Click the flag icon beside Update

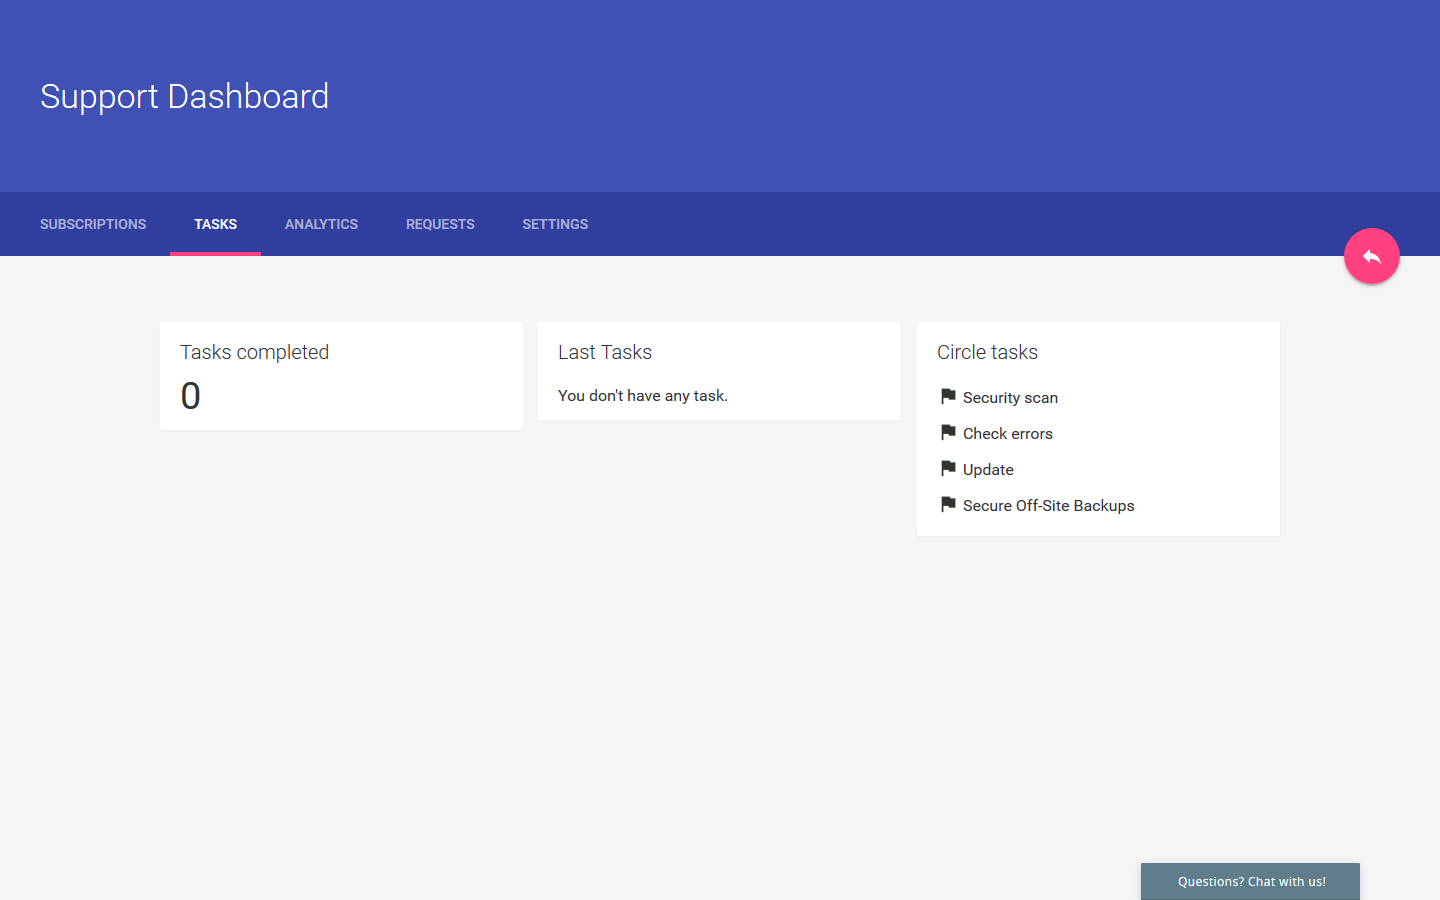click(948, 468)
